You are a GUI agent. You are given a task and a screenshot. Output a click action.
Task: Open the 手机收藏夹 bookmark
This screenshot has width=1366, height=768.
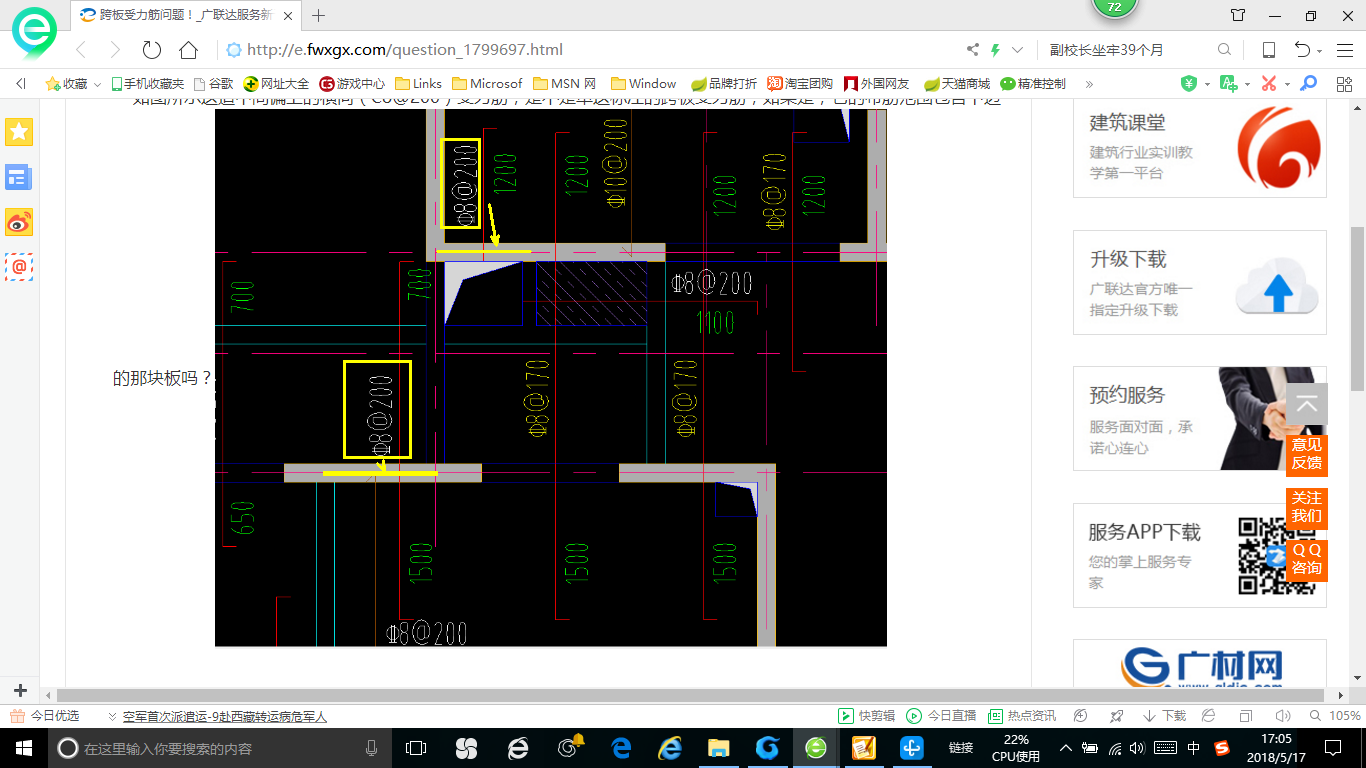[147, 84]
